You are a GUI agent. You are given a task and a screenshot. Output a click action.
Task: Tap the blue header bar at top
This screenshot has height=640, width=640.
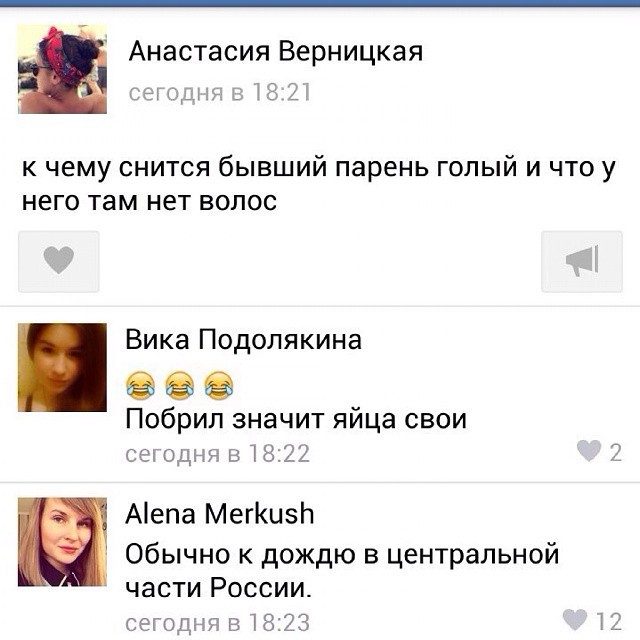click(x=320, y=3)
